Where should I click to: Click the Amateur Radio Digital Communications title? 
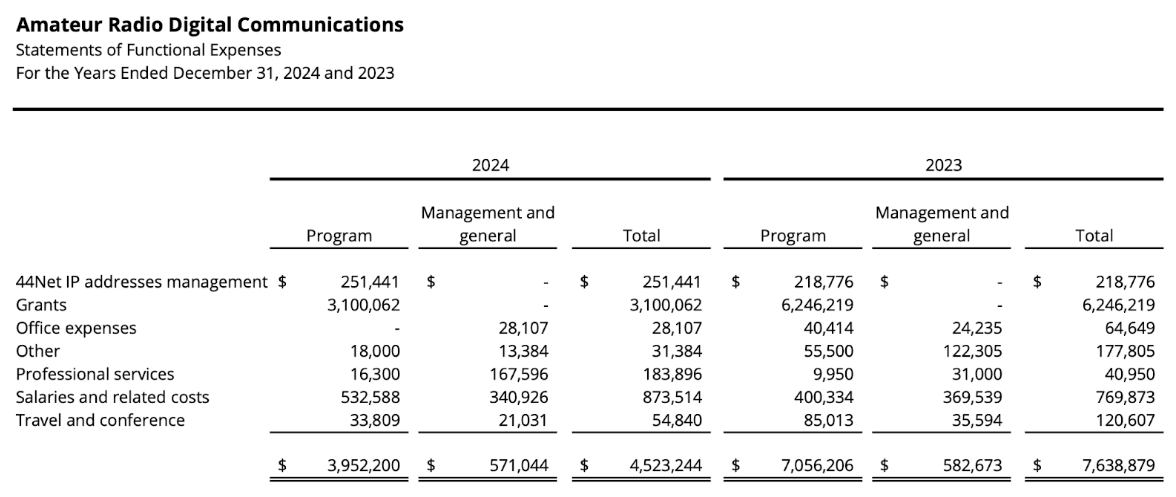pyautogui.click(x=211, y=25)
